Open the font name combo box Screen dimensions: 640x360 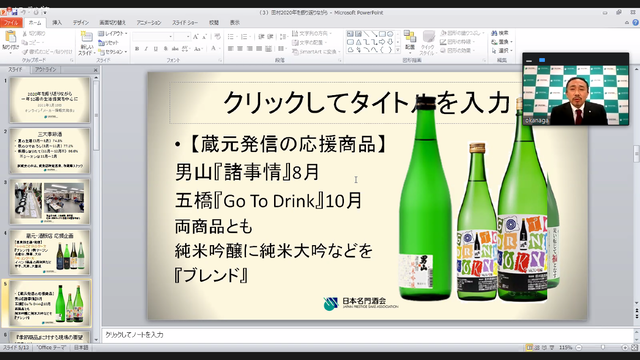pos(153,37)
